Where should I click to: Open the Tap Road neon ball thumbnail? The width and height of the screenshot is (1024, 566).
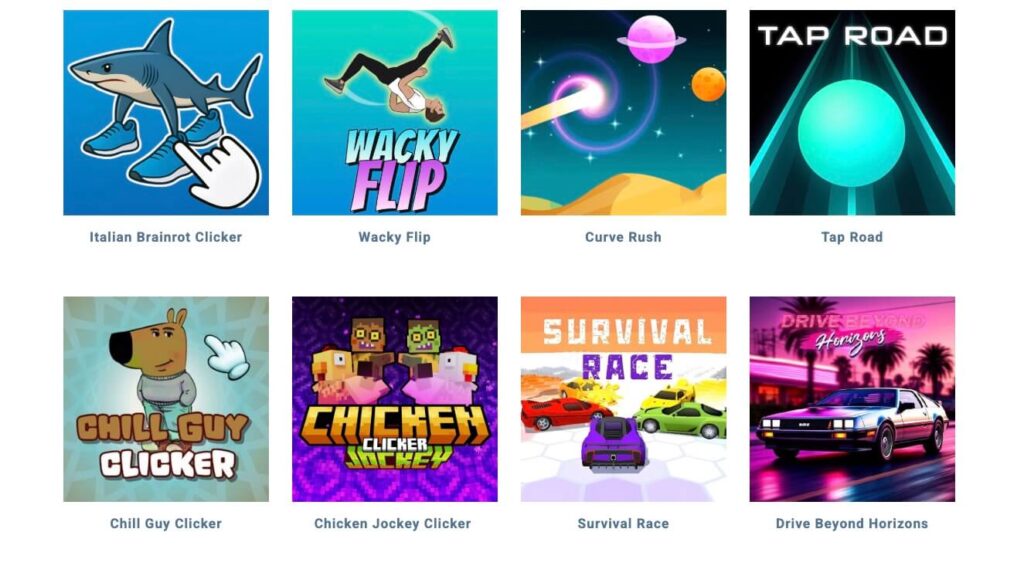pyautogui.click(x=852, y=112)
